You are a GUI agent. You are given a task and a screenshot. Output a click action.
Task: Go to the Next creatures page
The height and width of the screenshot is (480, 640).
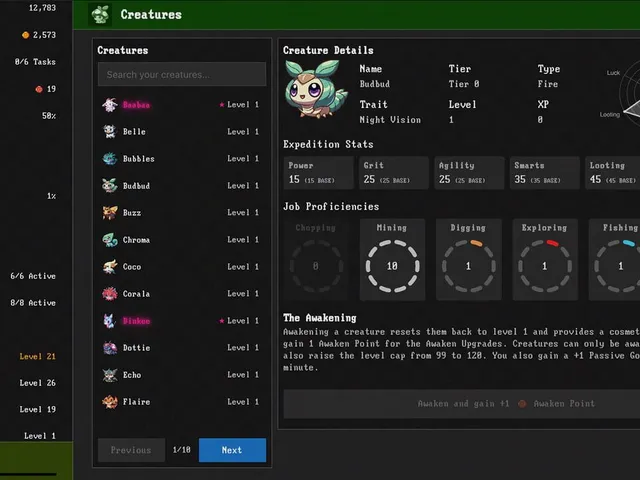tap(232, 450)
